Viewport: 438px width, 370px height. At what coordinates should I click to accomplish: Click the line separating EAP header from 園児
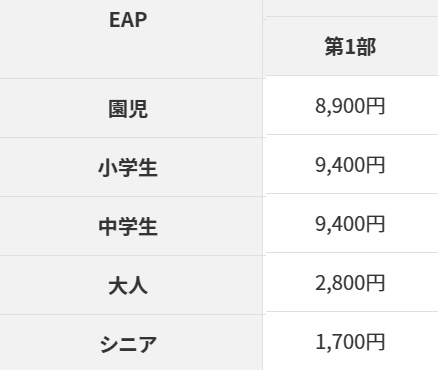tap(131, 79)
